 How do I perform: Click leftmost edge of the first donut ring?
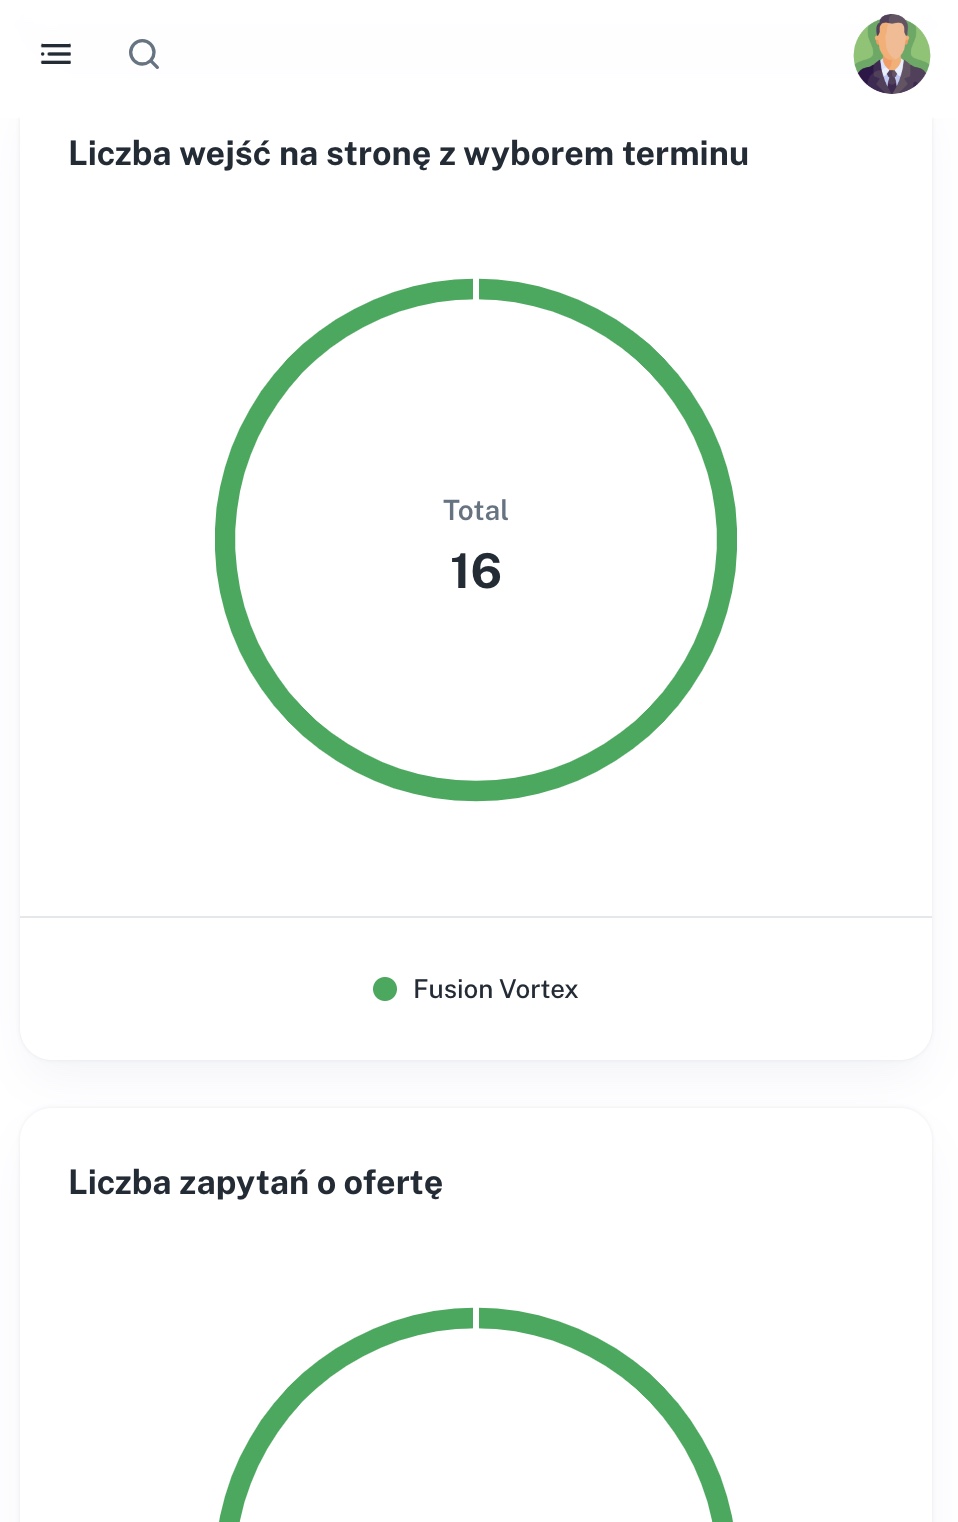(x=226, y=540)
